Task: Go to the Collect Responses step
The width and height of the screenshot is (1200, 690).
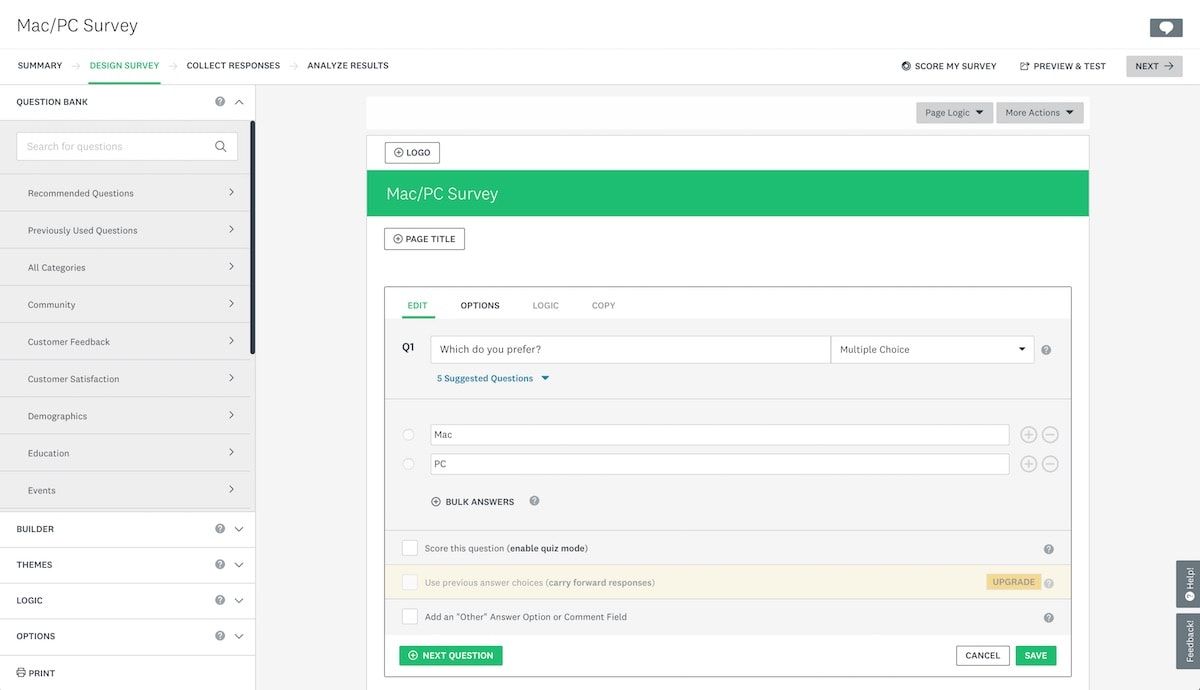Action: tap(233, 66)
